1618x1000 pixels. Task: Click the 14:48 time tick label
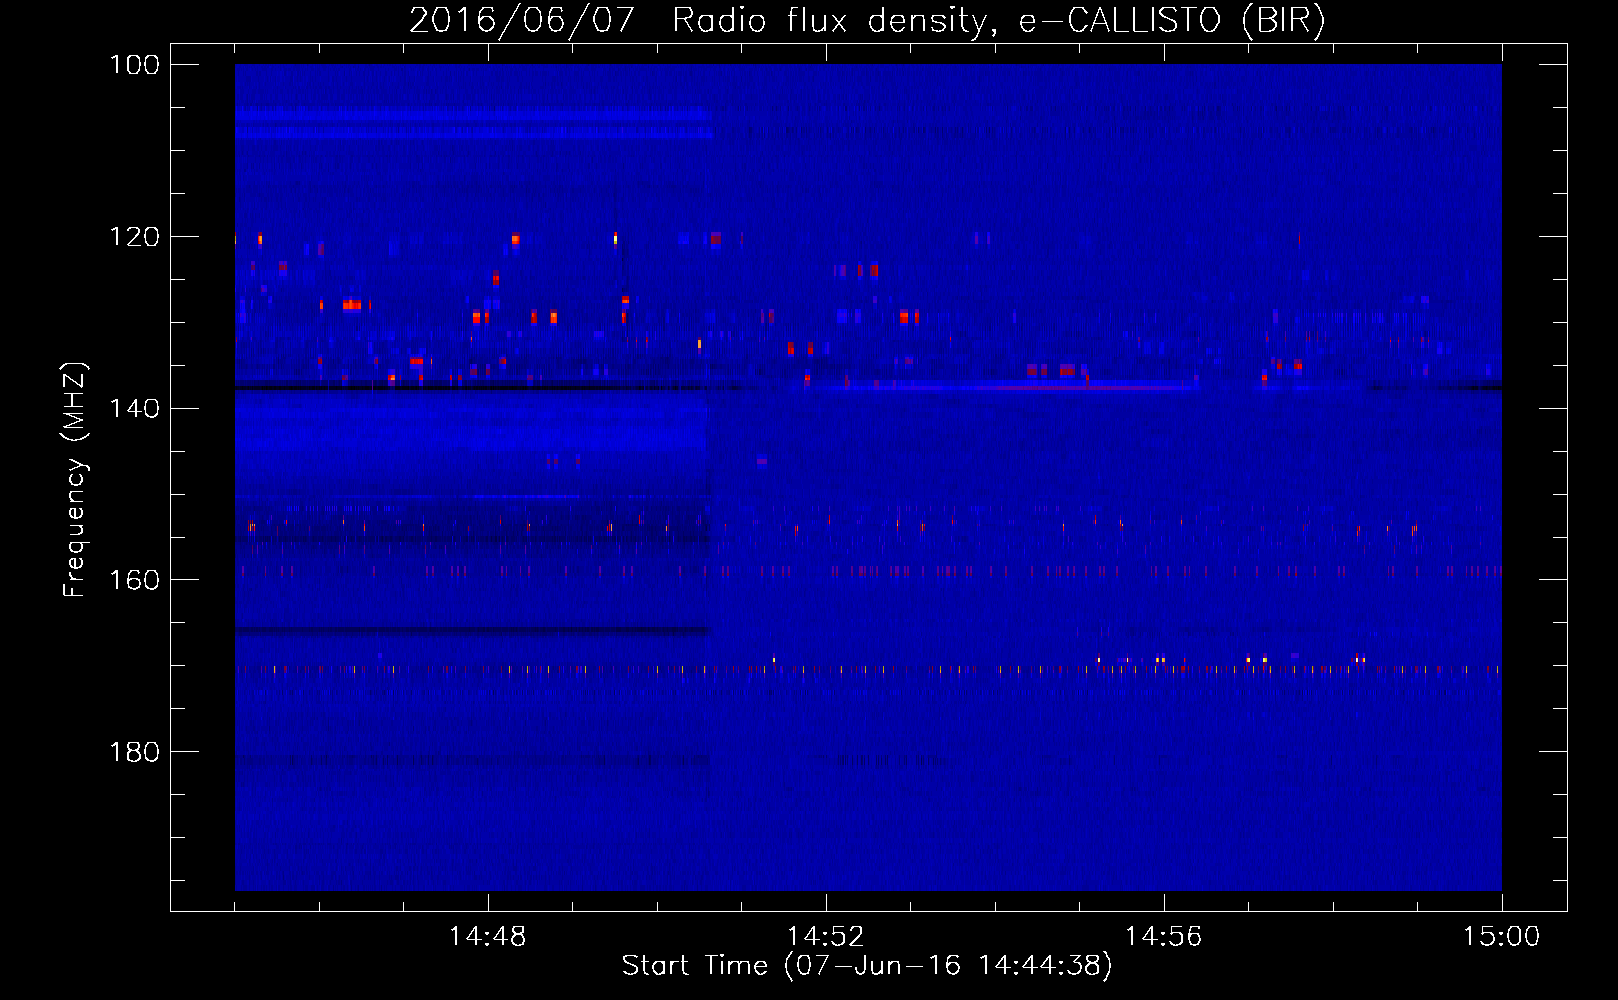click(x=487, y=937)
